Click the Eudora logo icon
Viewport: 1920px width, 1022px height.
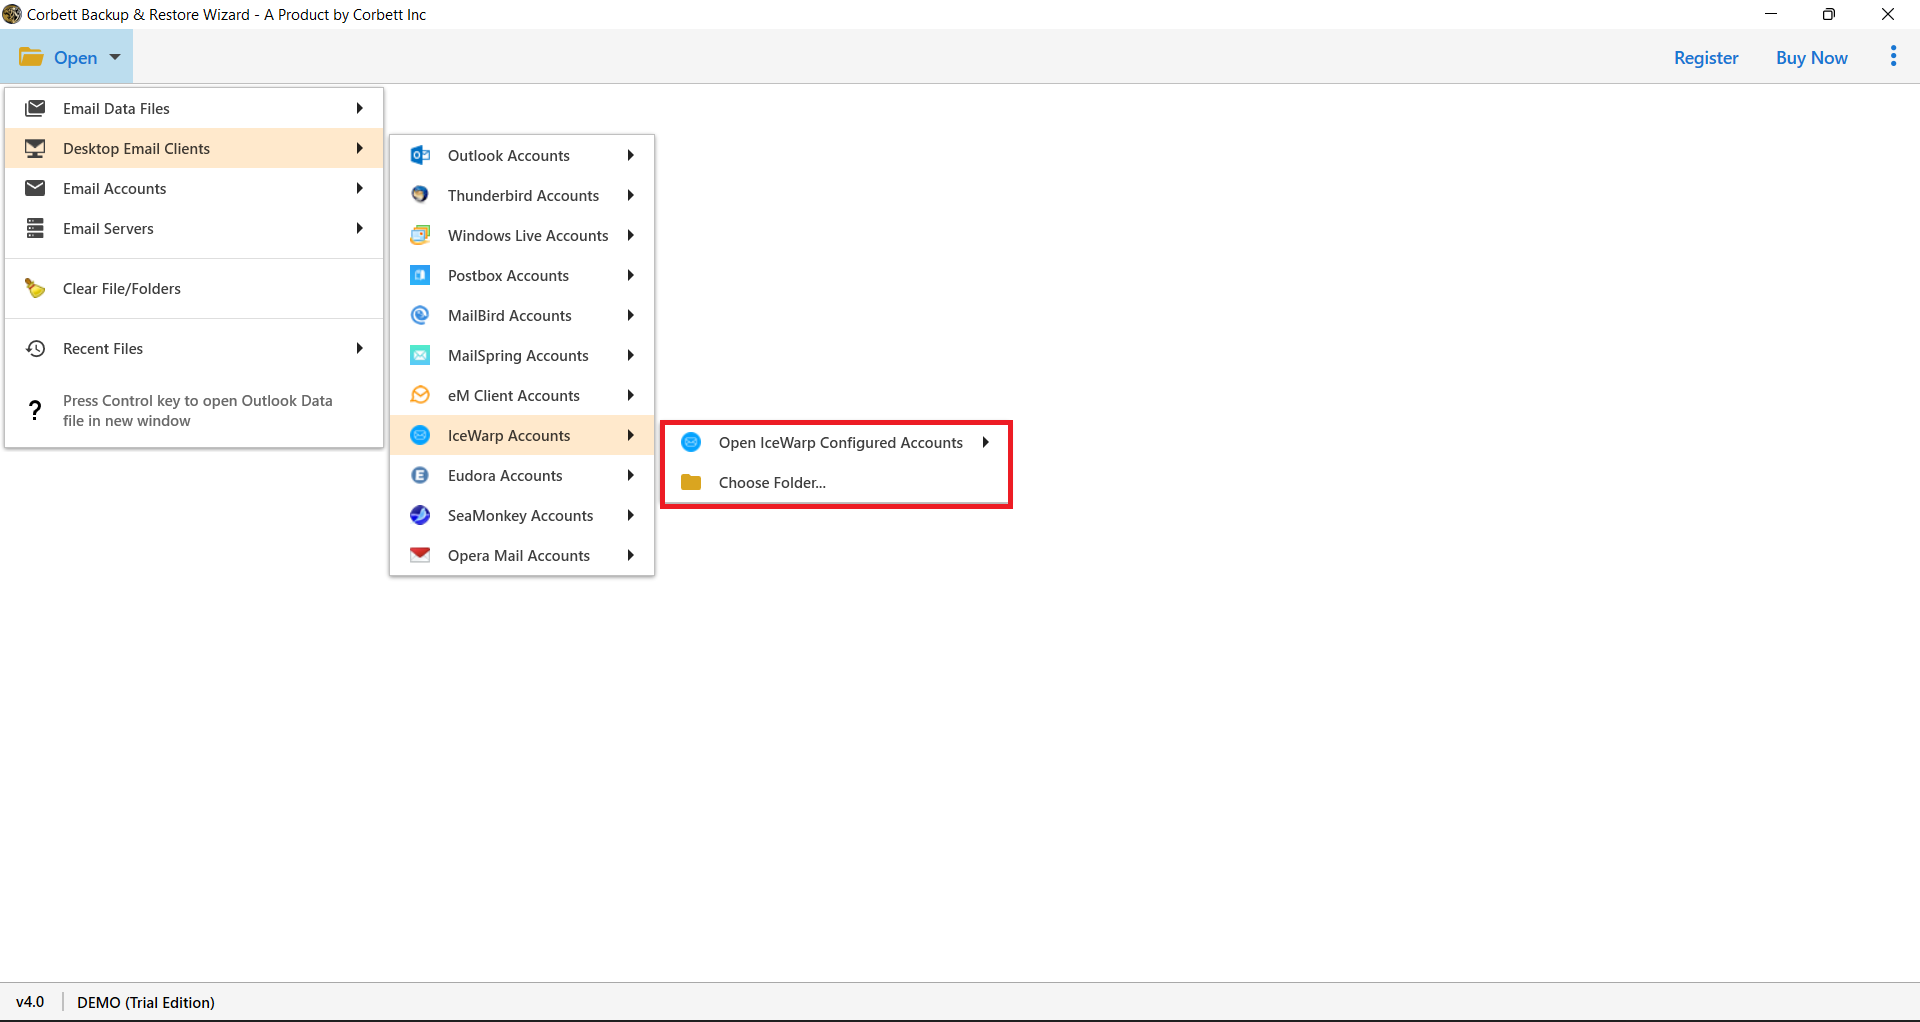pyautogui.click(x=420, y=475)
